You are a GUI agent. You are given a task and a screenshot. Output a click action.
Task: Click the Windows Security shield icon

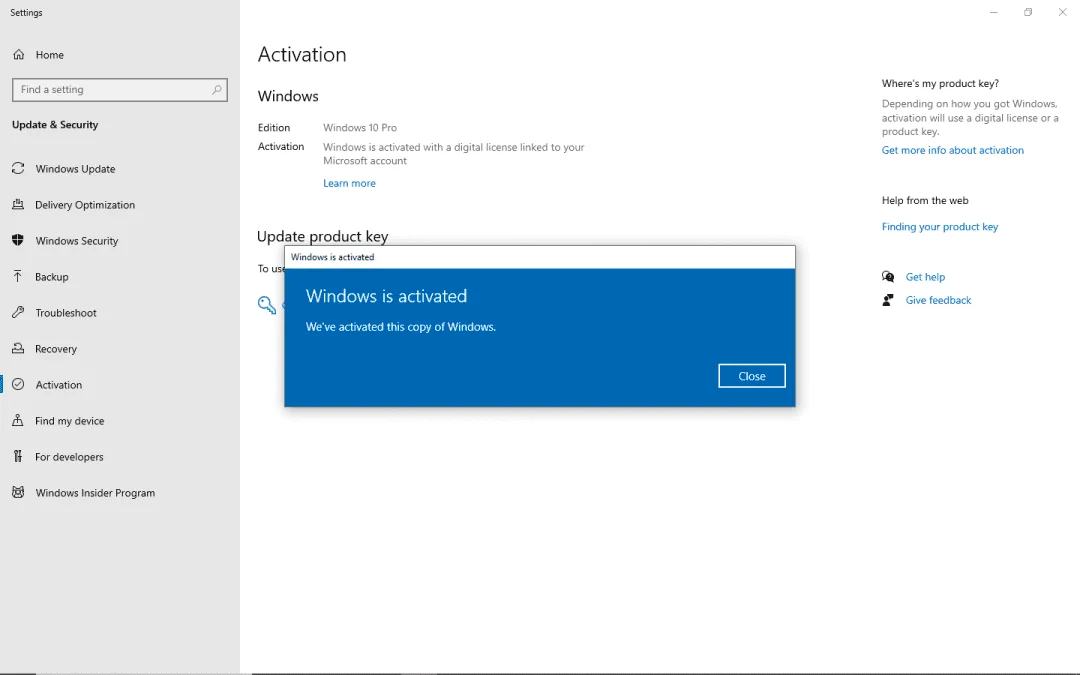[19, 240]
